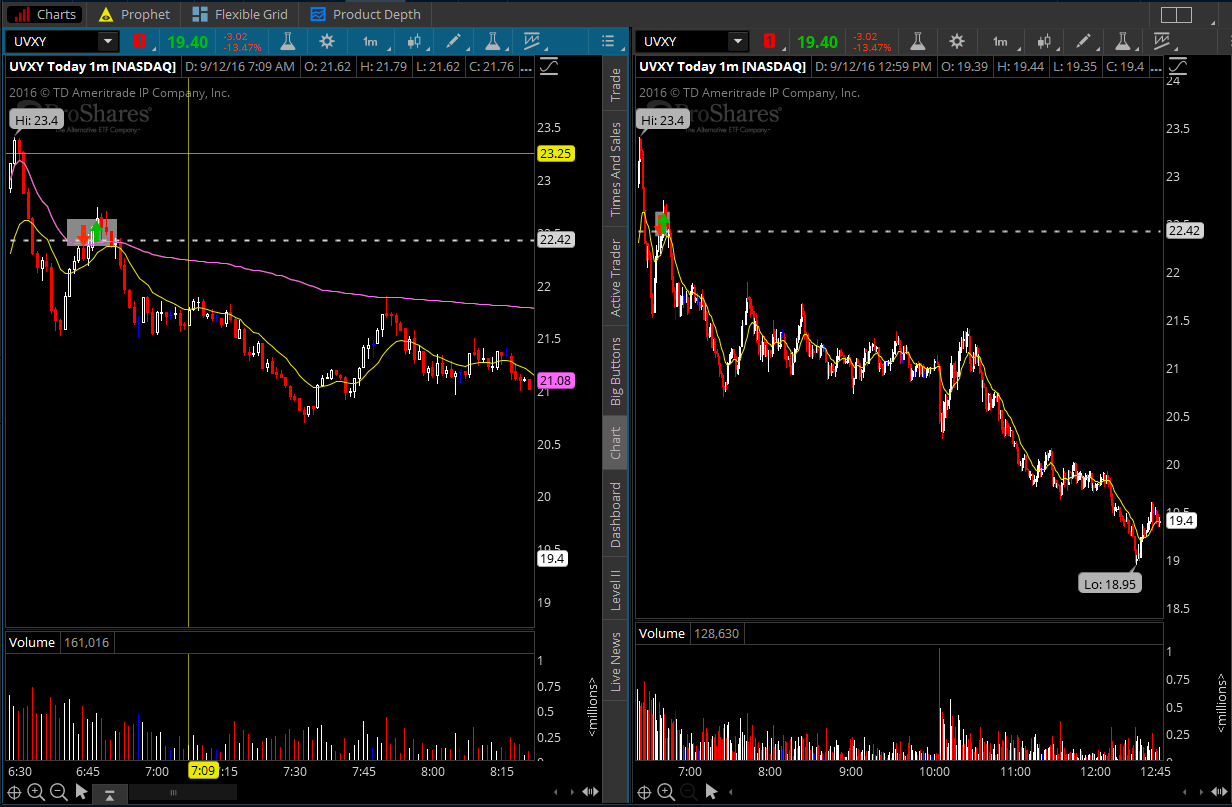Switch to the Prophet tab
This screenshot has height=807, width=1232.
coord(134,14)
